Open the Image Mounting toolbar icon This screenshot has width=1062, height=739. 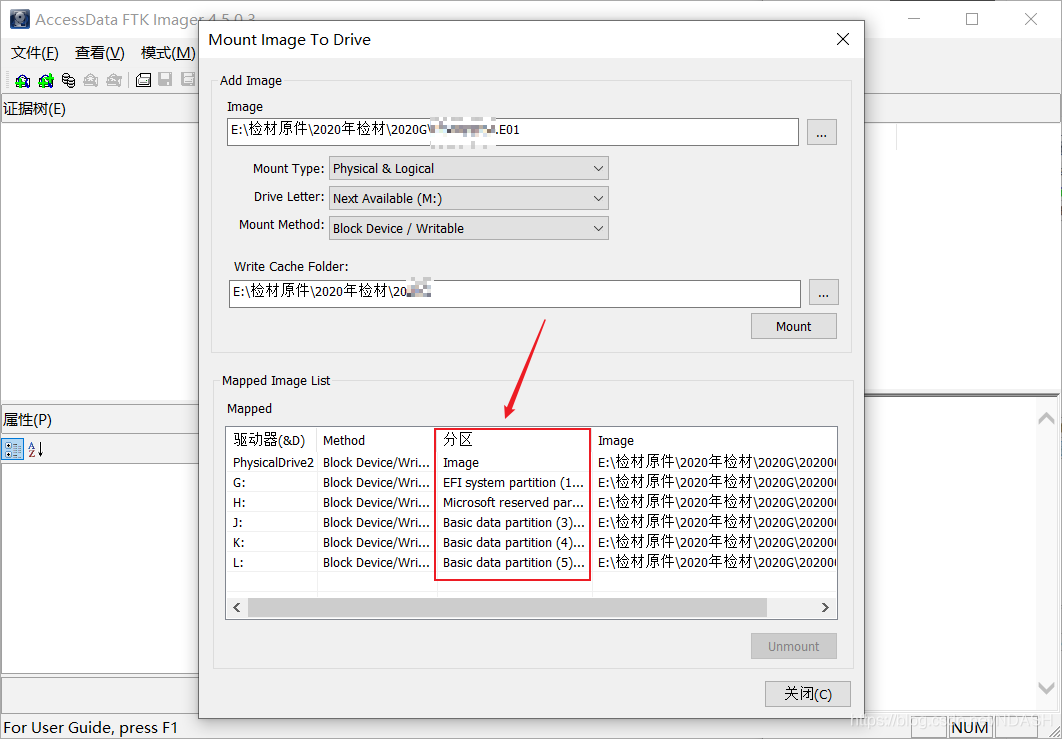click(68, 81)
